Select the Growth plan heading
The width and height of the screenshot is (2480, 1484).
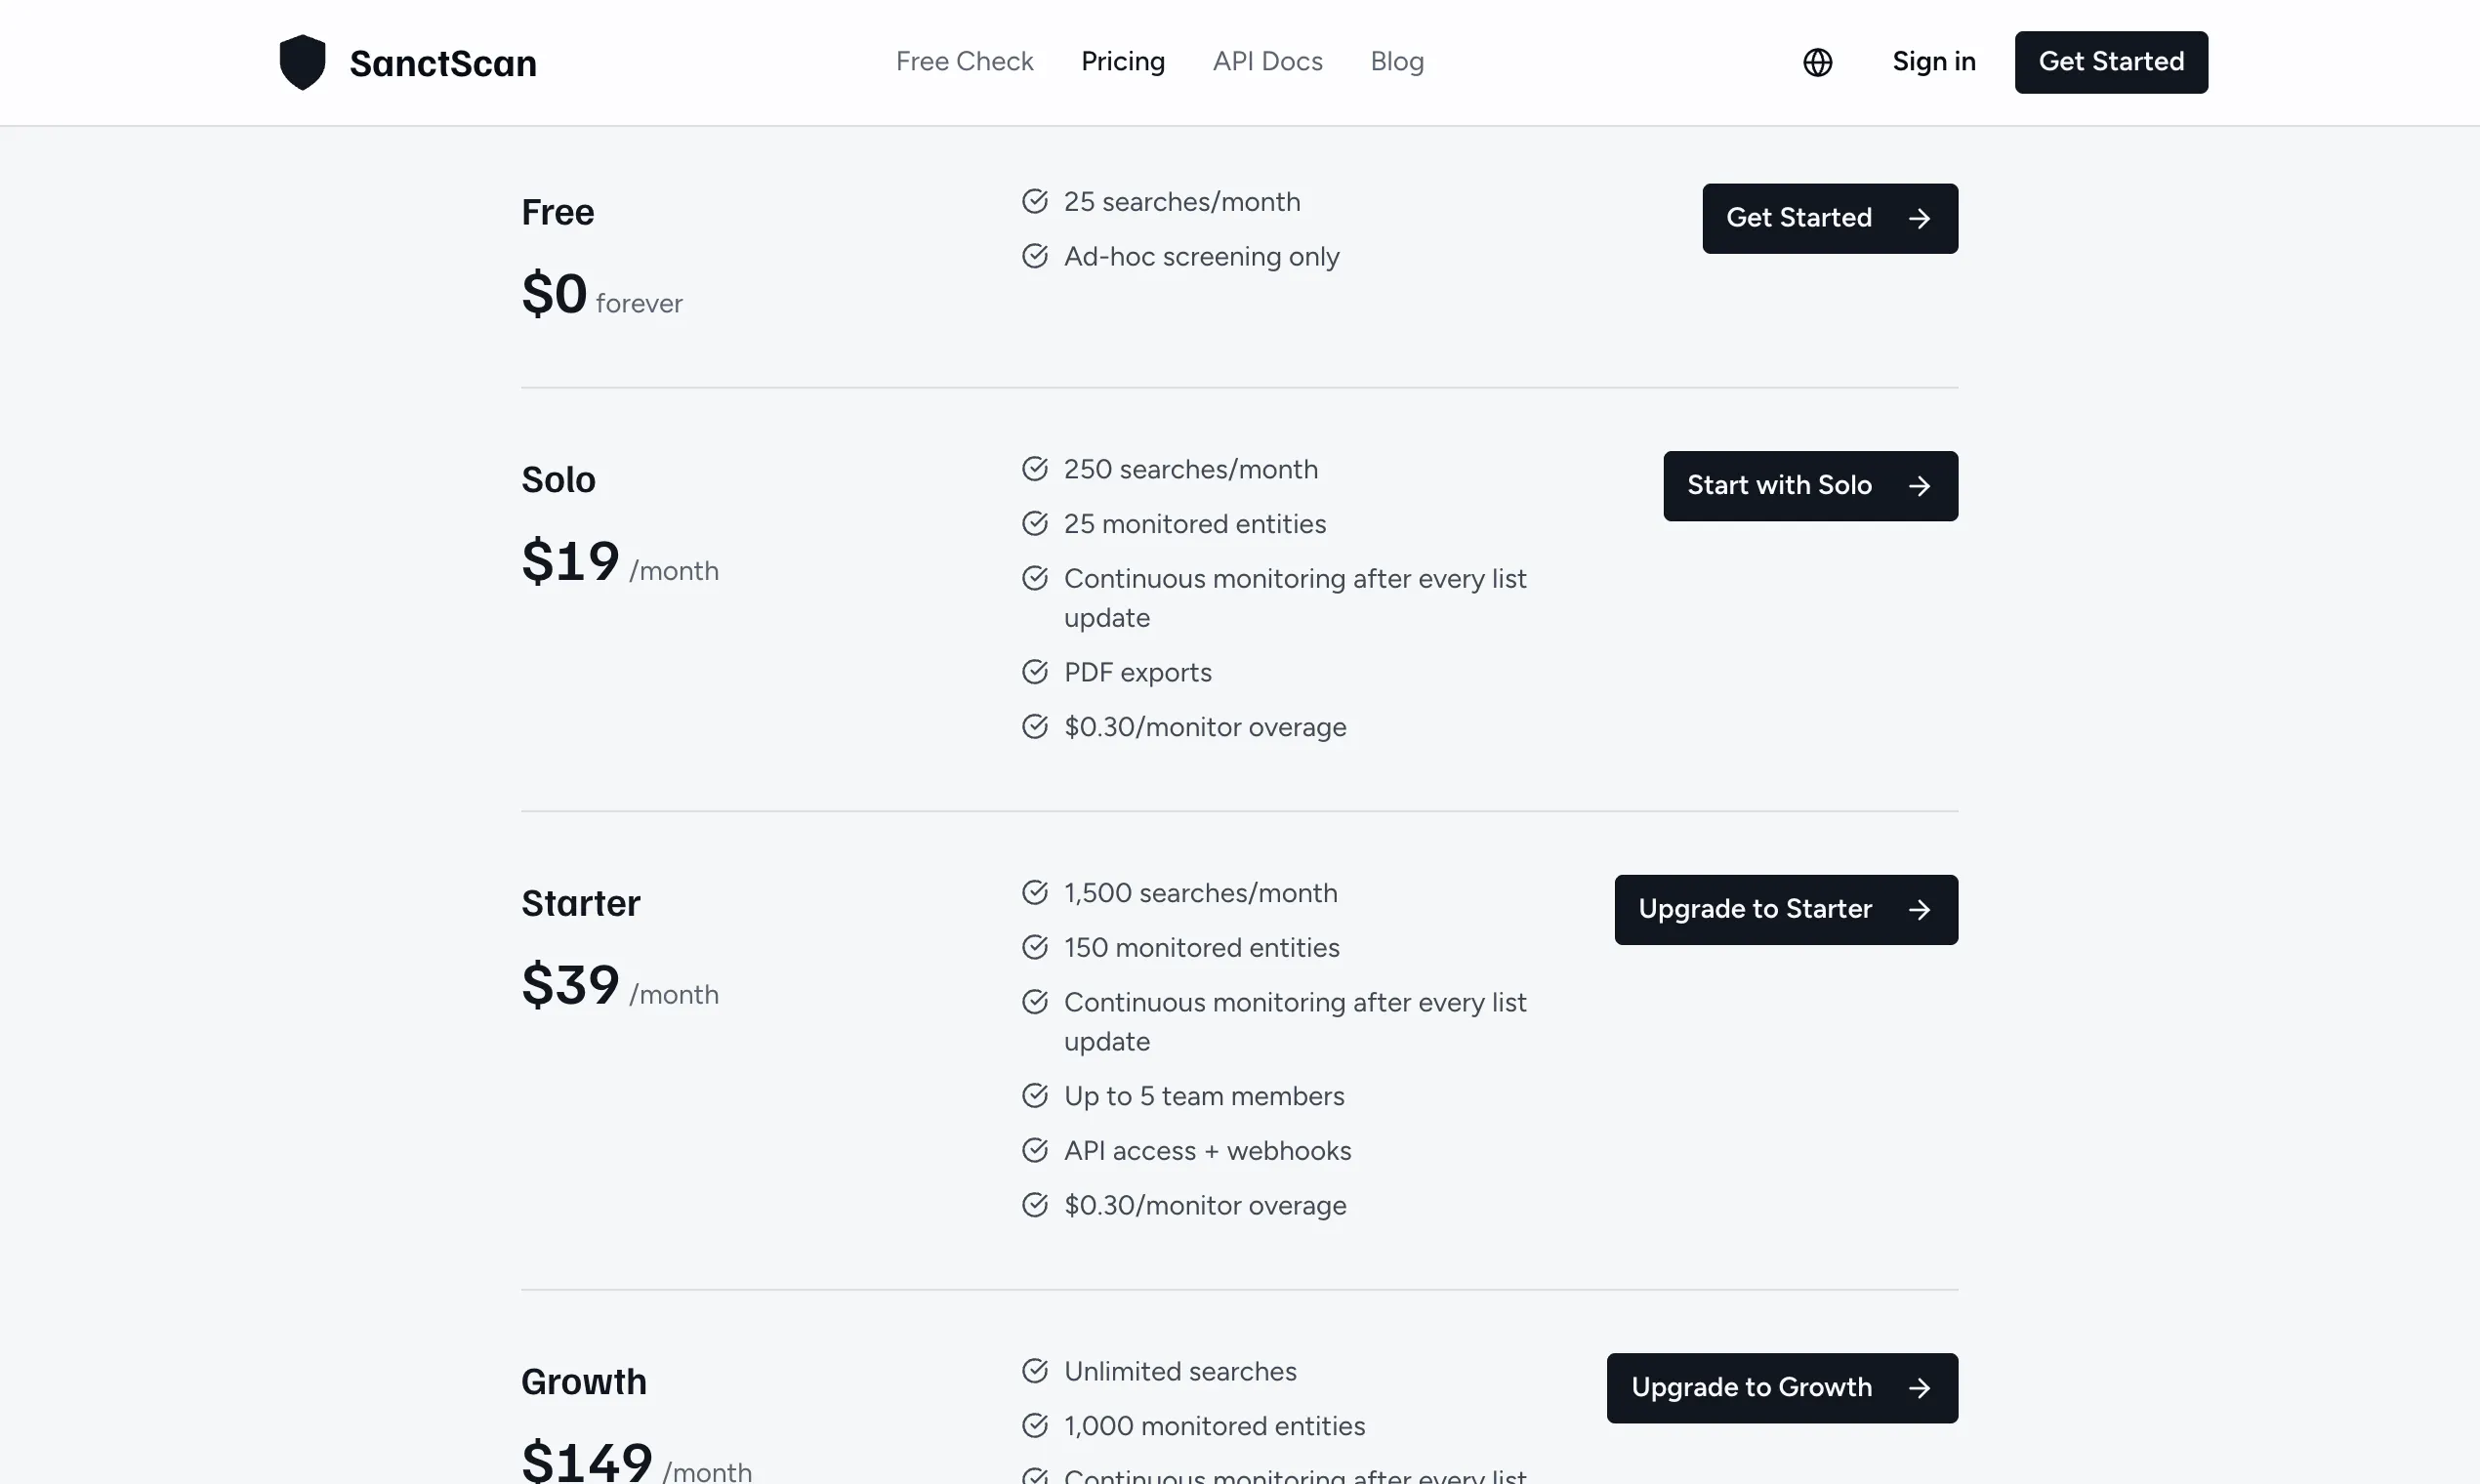tap(584, 1382)
